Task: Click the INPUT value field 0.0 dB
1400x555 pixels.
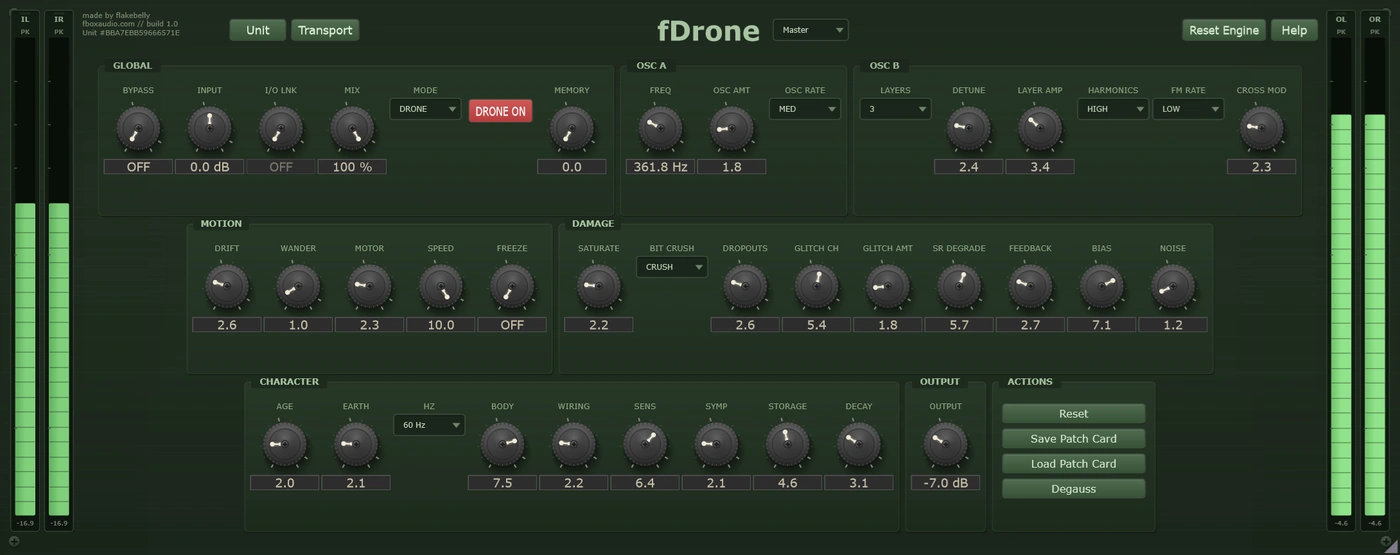Action: click(209, 167)
